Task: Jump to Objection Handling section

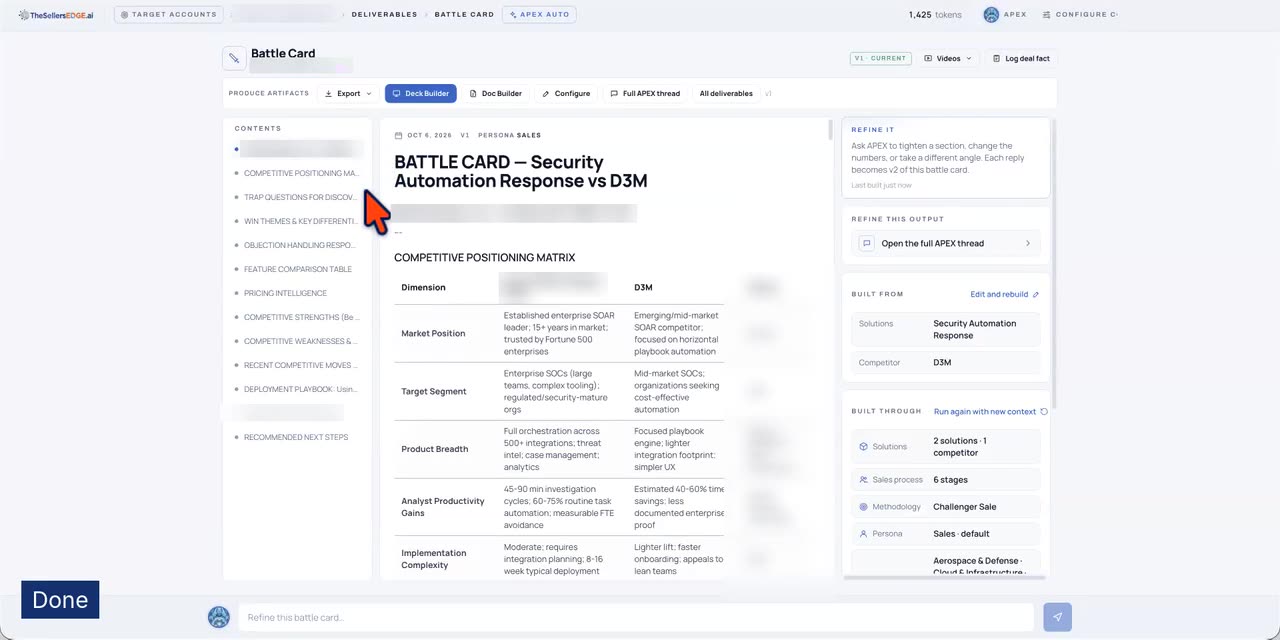Action: pos(298,246)
